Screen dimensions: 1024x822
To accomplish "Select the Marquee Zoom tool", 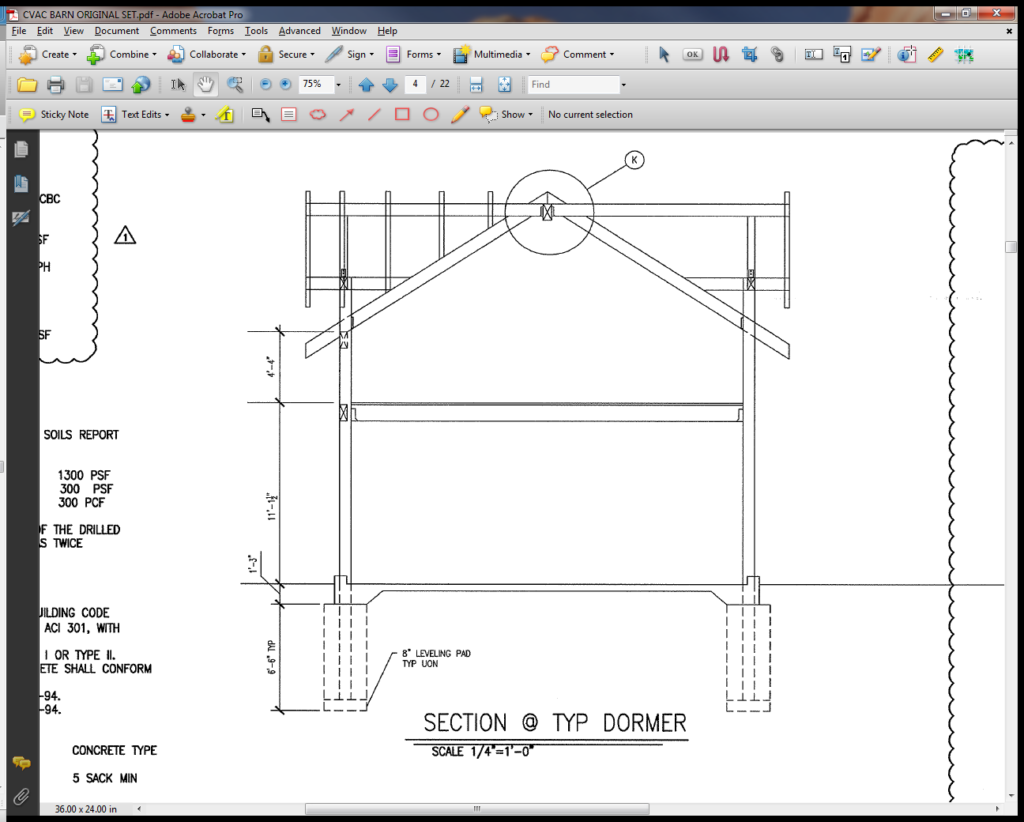I will pos(234,84).
